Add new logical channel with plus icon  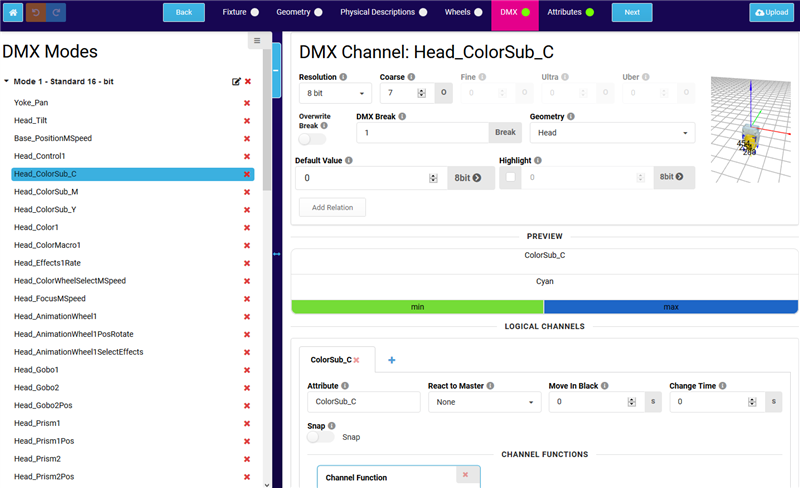[x=391, y=360]
